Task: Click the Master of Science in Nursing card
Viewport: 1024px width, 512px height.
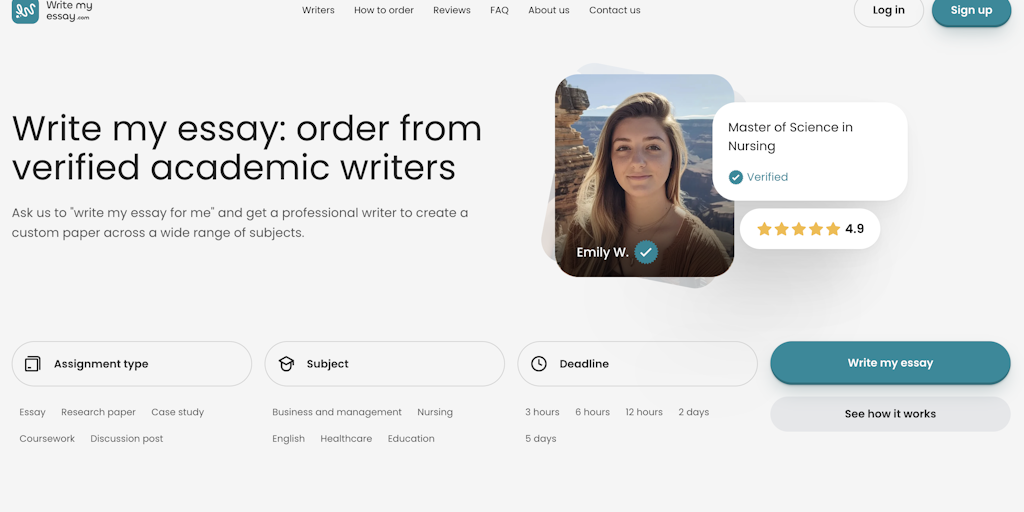Action: (810, 151)
